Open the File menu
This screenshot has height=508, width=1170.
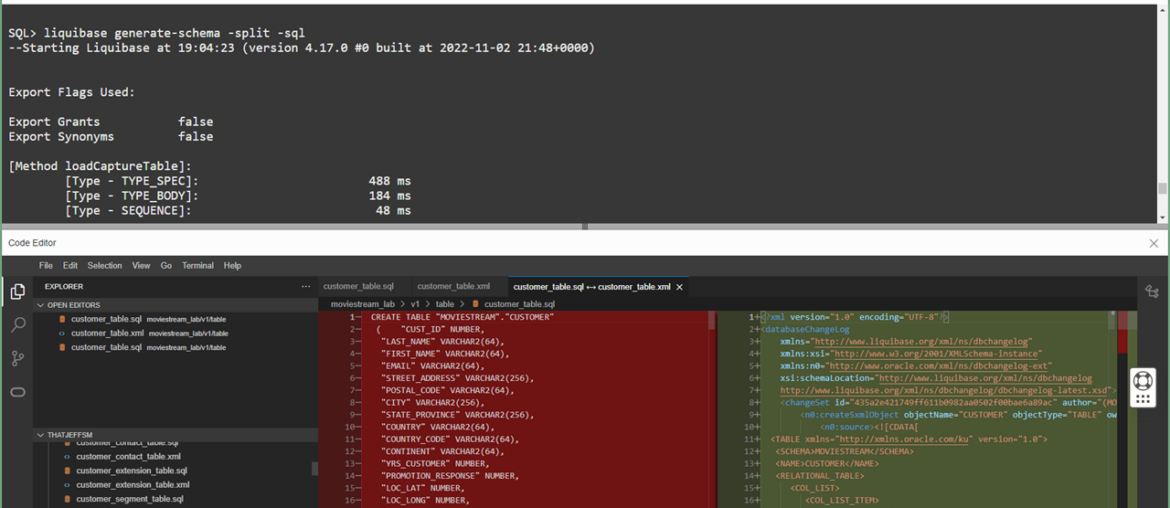point(46,266)
